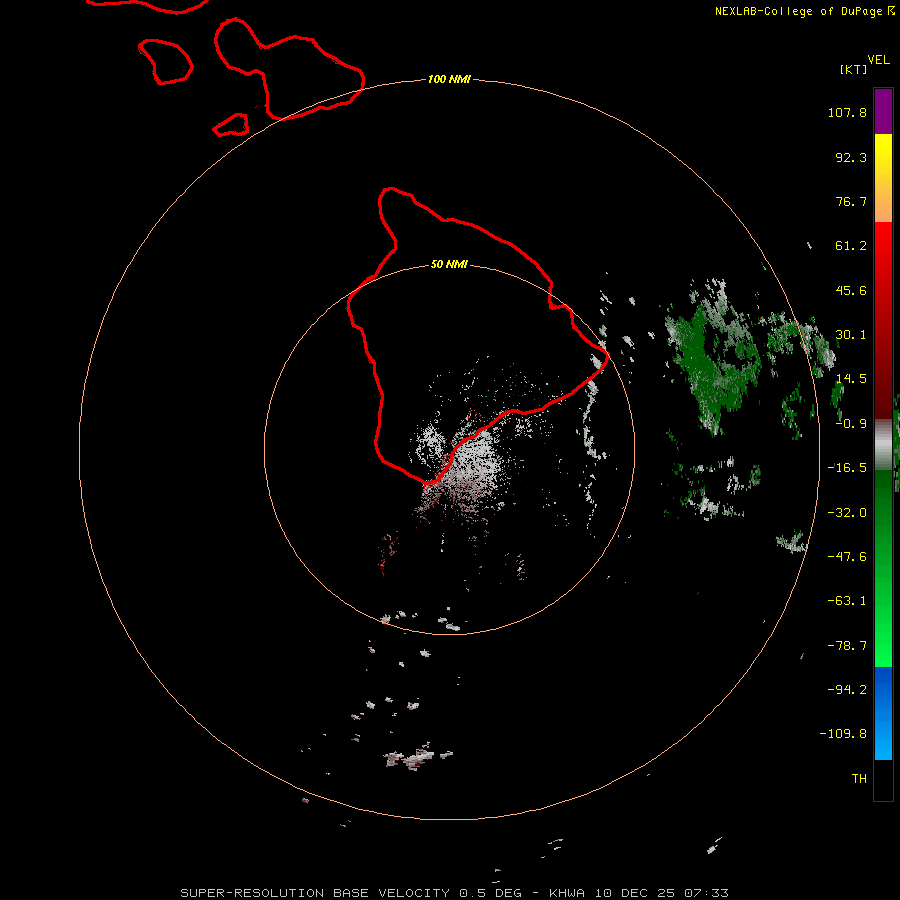
Task: Click the -0.9 velocity scale value
Action: pyautogui.click(x=851, y=424)
